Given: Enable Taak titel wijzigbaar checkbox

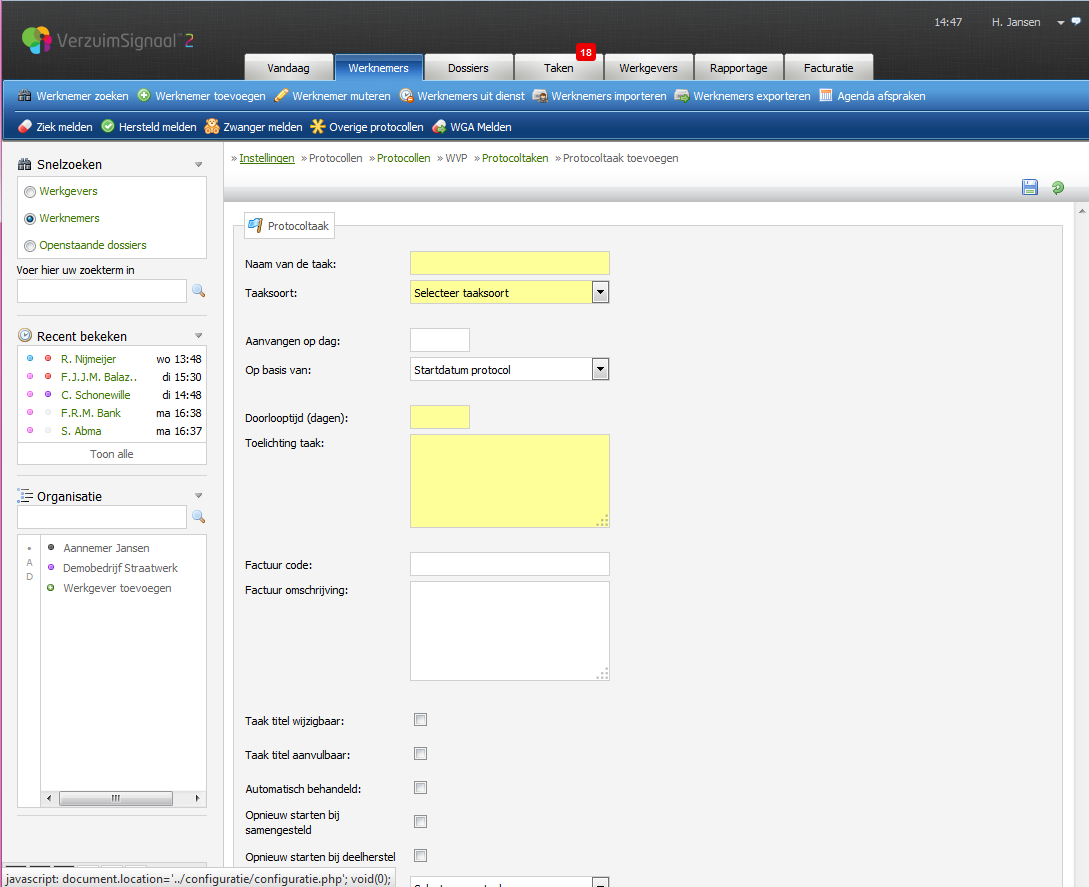Looking at the screenshot, I should click(x=421, y=720).
